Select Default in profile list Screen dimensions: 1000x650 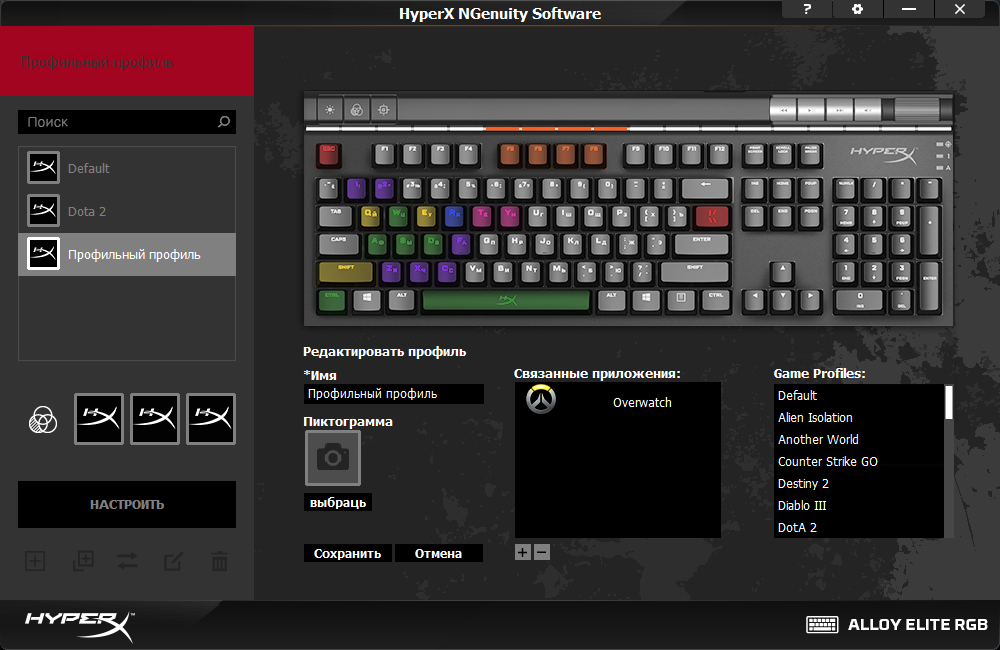pos(127,168)
